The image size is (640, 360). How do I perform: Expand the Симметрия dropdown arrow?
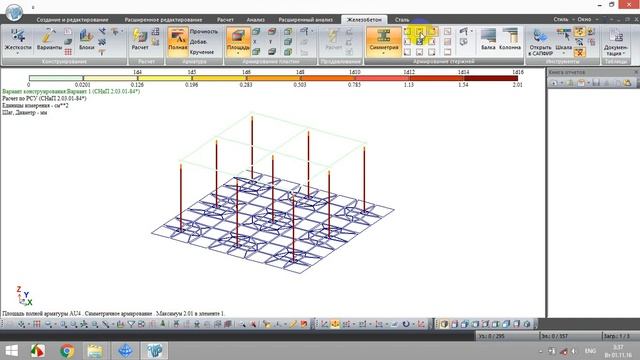point(383,53)
